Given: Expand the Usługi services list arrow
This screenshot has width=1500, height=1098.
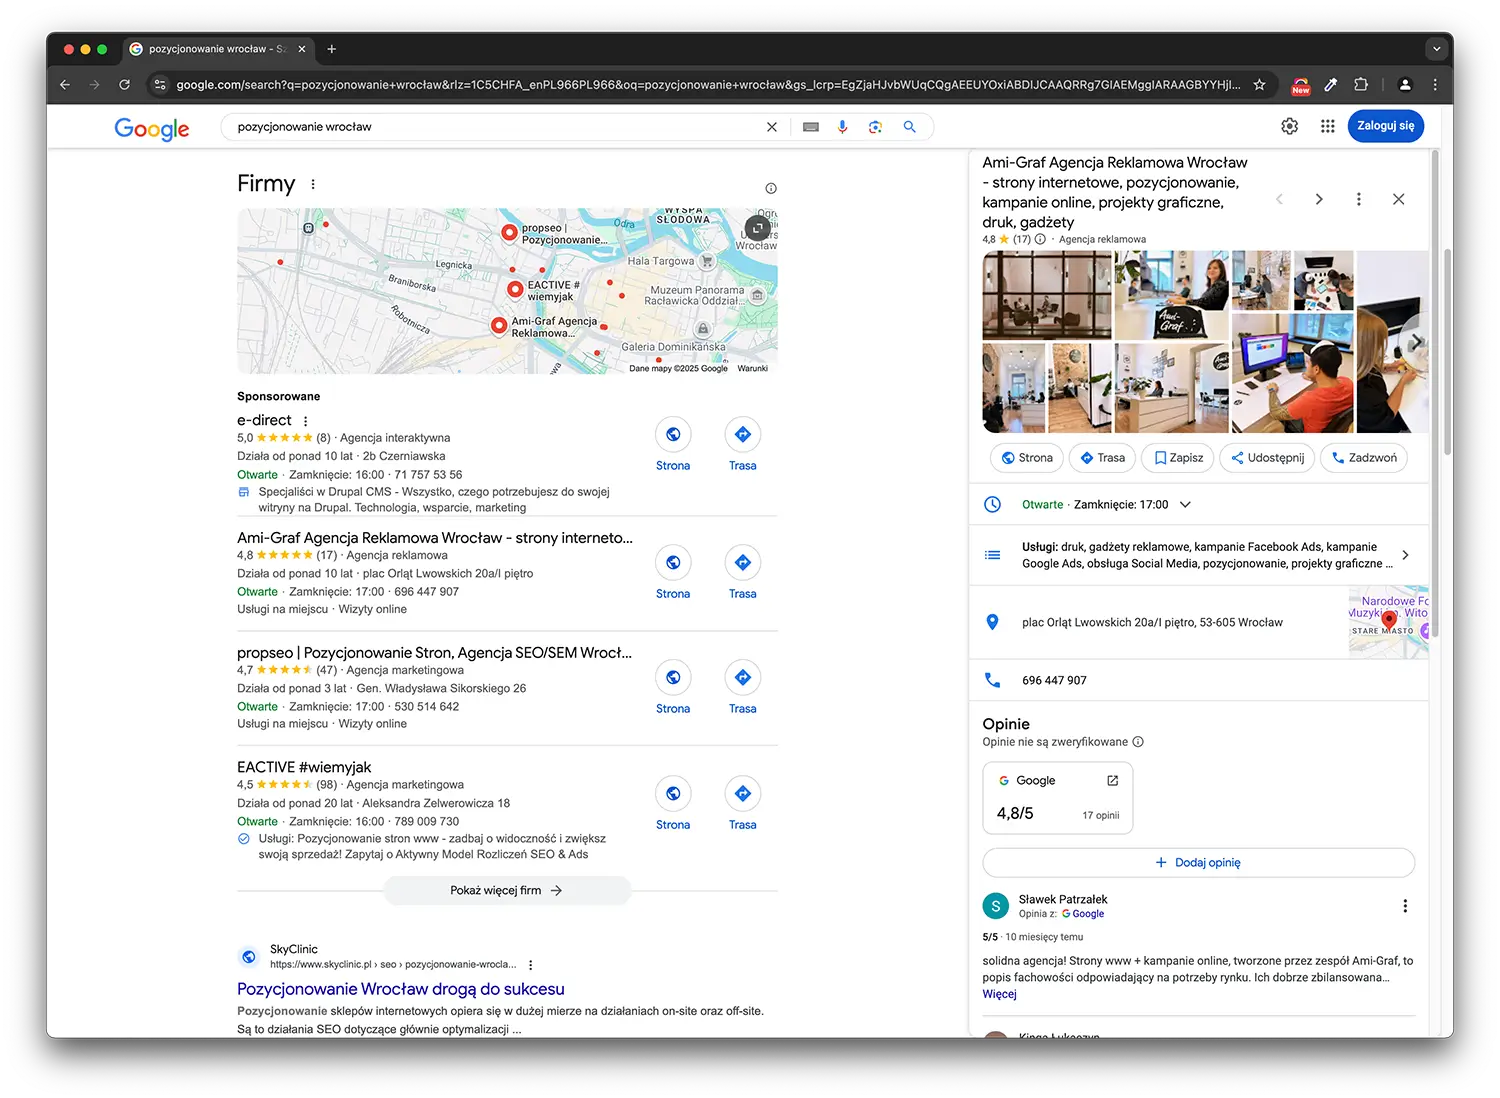Looking at the screenshot, I should (1405, 554).
